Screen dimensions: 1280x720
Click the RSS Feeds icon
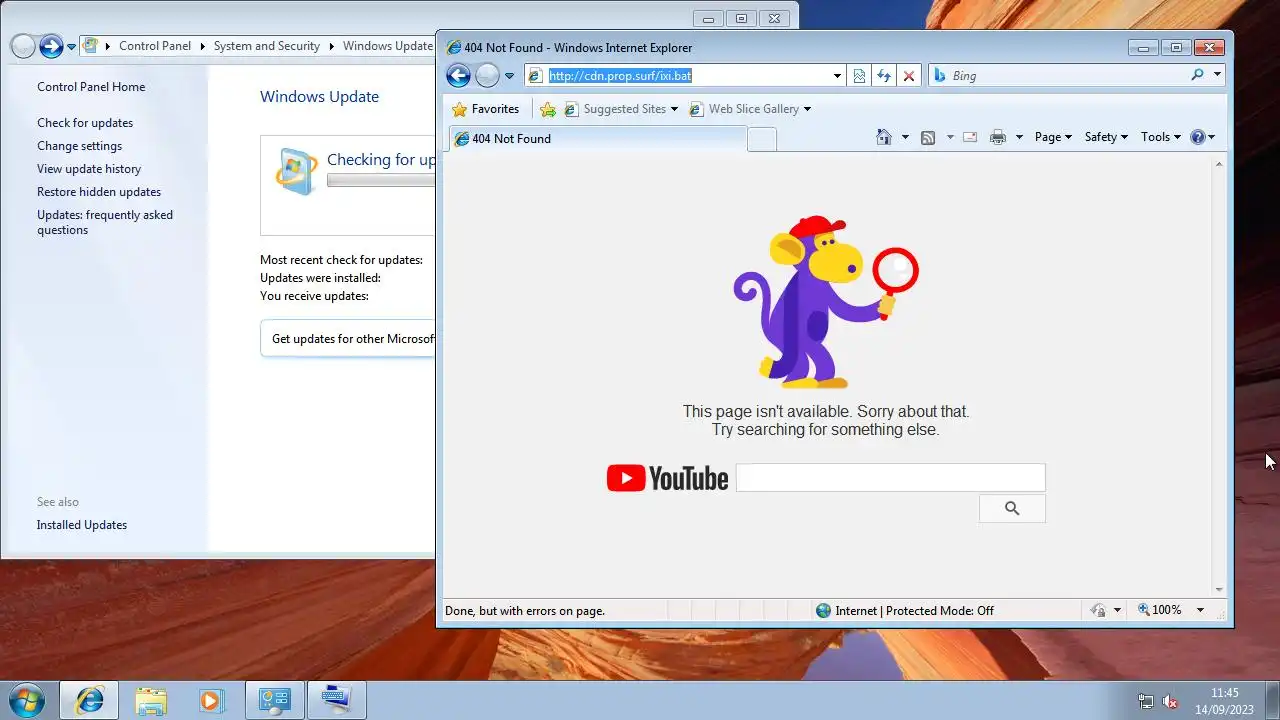tap(928, 137)
